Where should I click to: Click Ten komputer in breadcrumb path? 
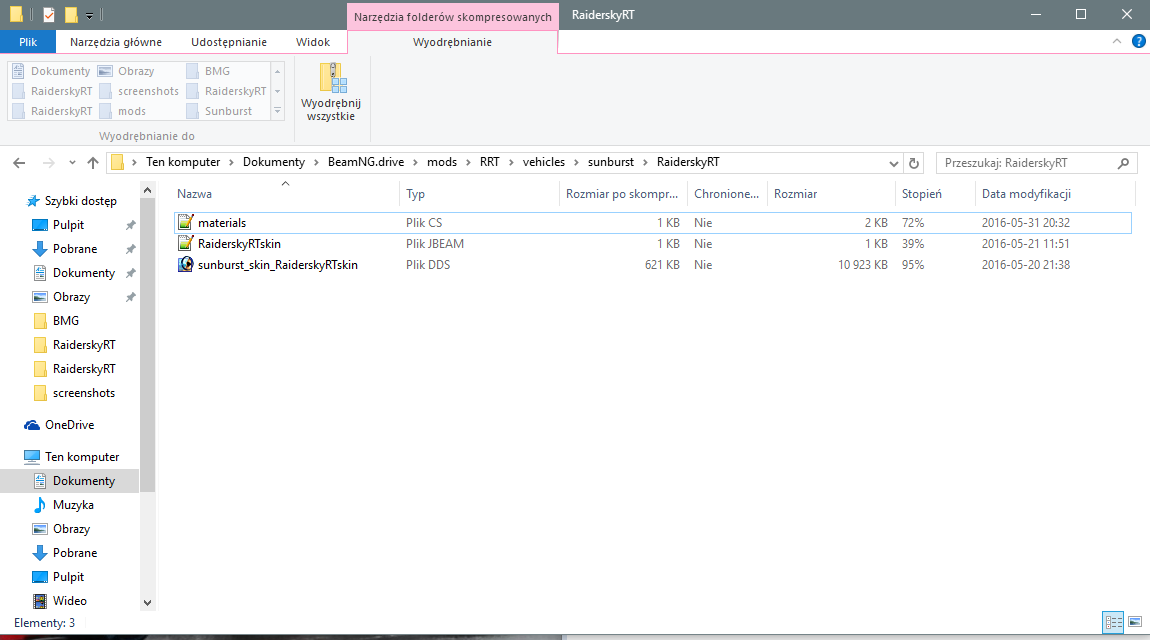[x=183, y=162]
